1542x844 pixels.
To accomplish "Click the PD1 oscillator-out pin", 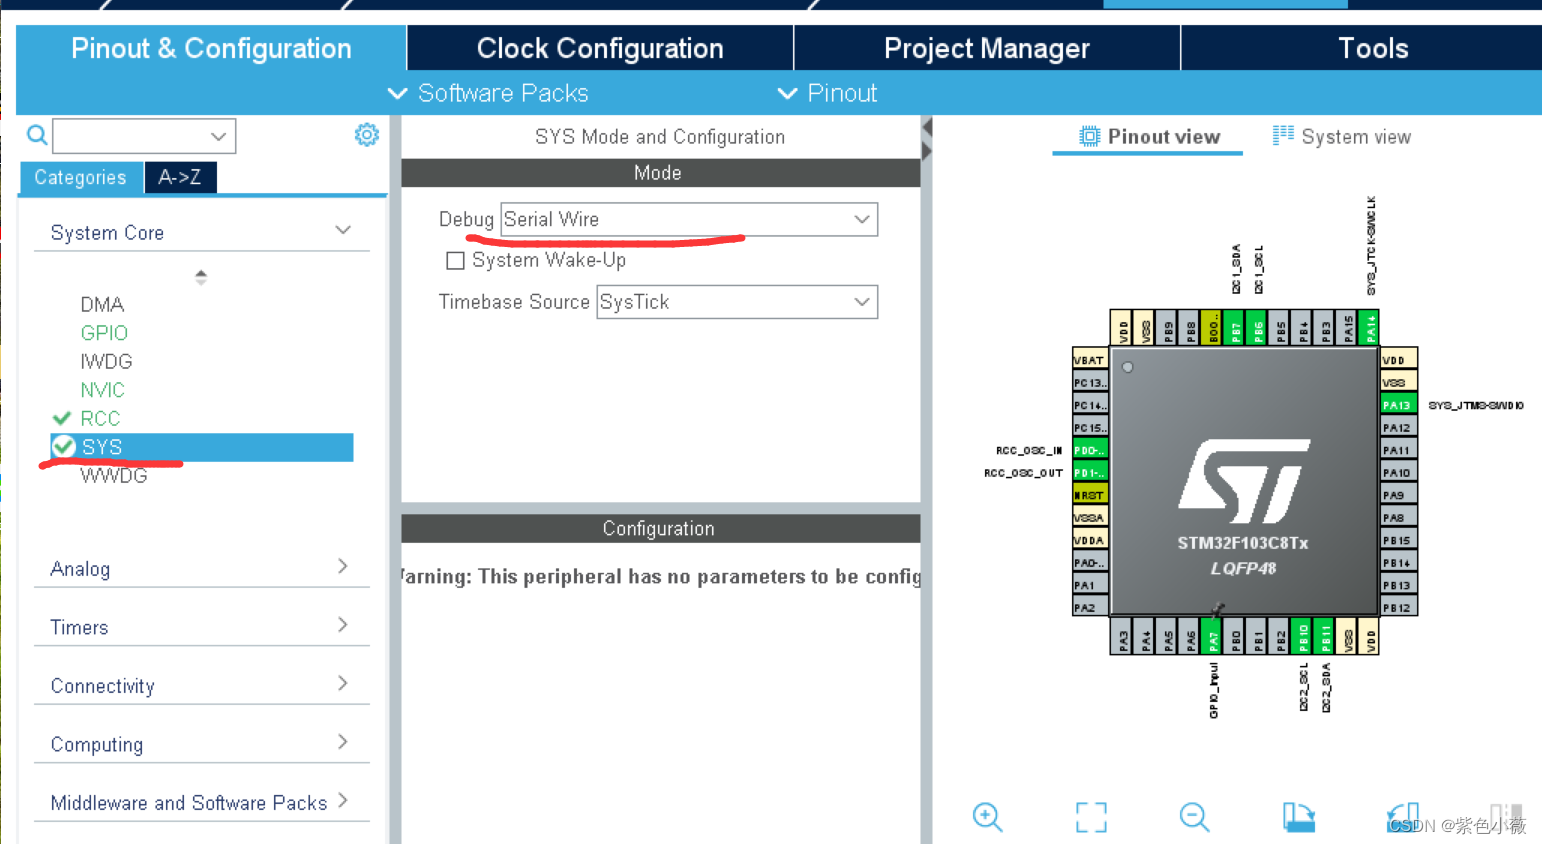I will 1090,472.
